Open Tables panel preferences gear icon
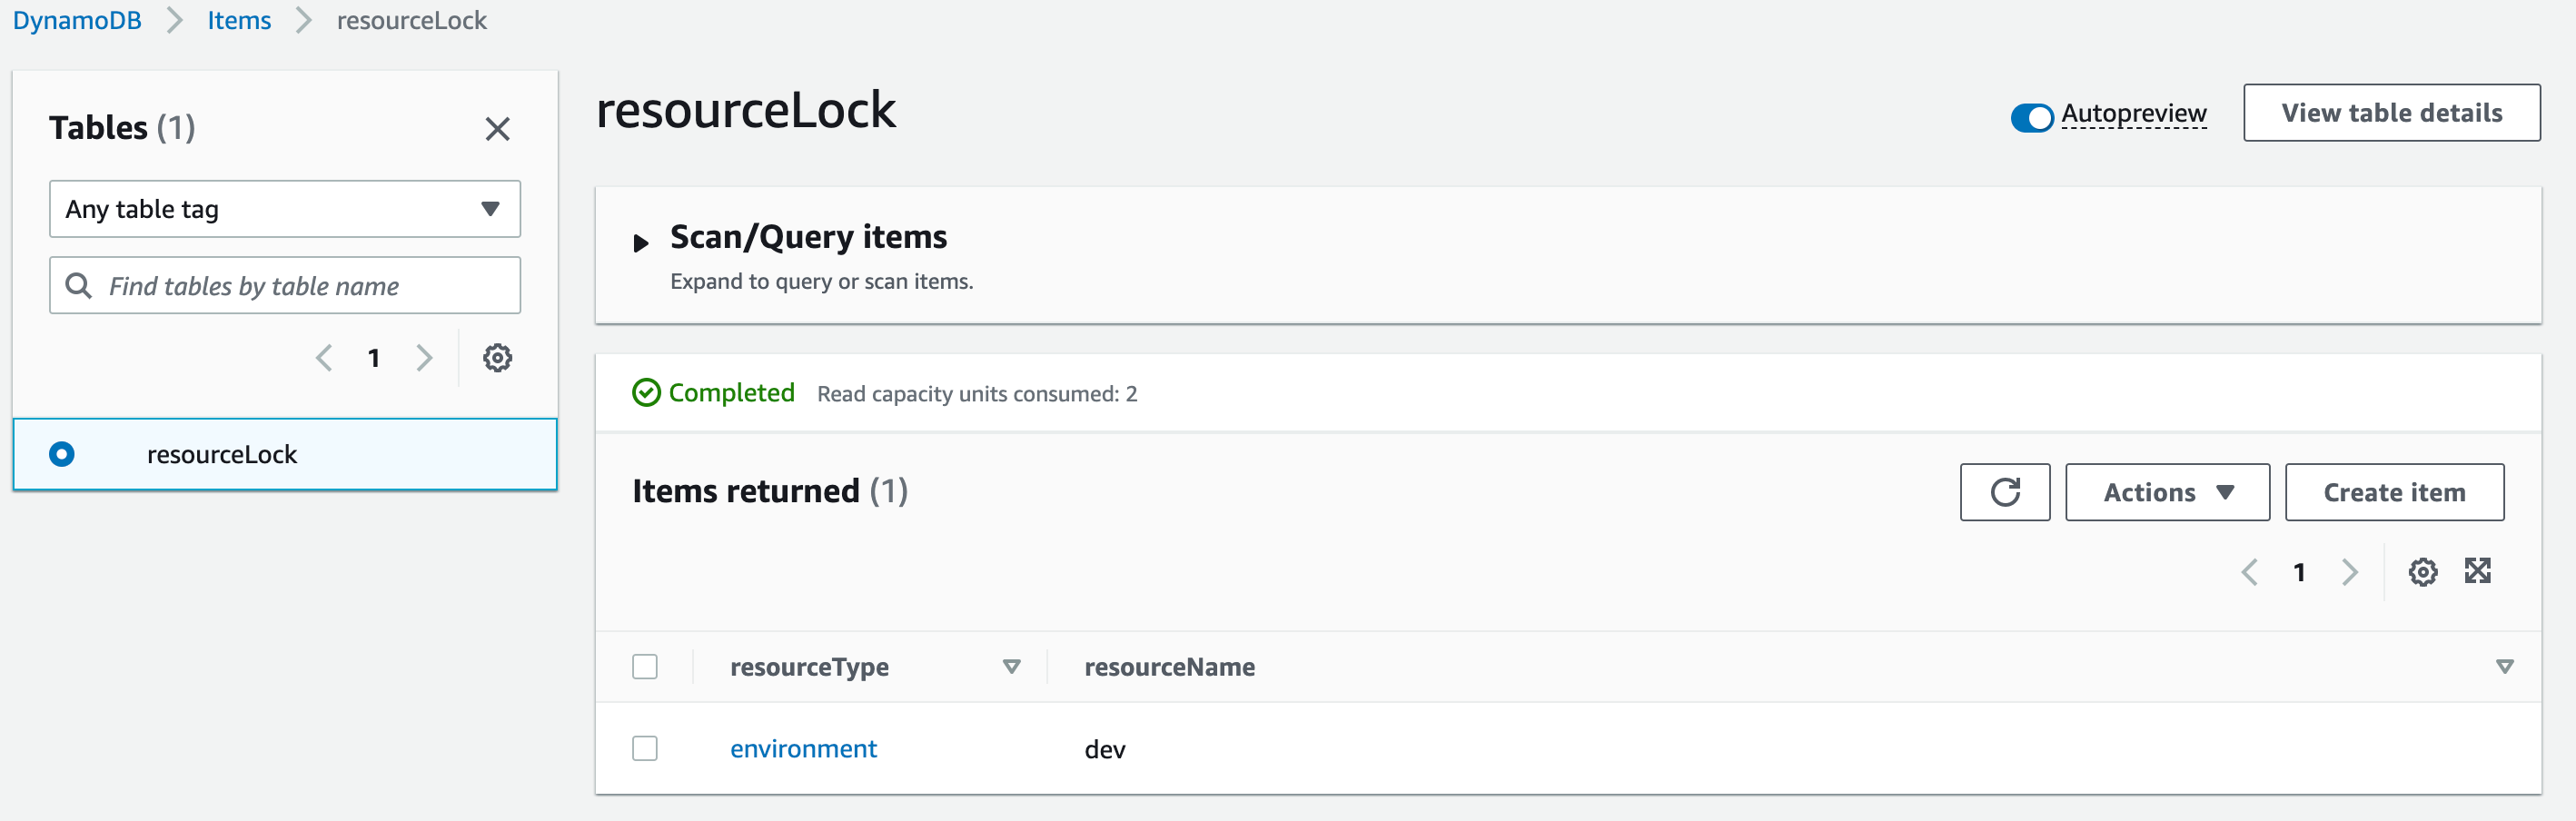Screen dimensions: 2576x821 [497, 358]
